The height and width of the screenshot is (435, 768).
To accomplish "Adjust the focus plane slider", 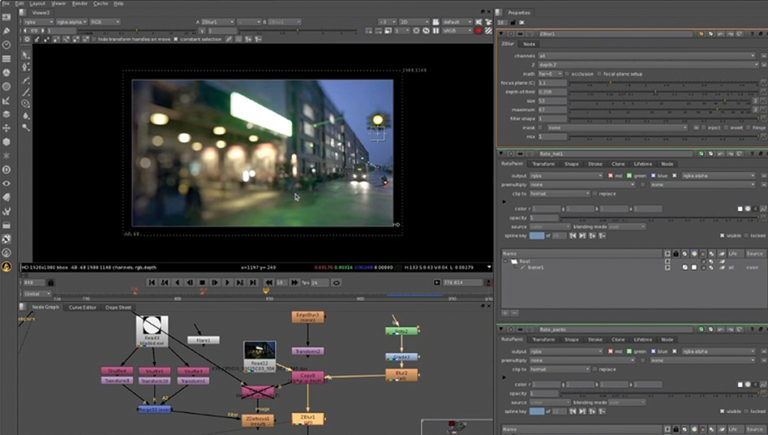I will pos(663,83).
